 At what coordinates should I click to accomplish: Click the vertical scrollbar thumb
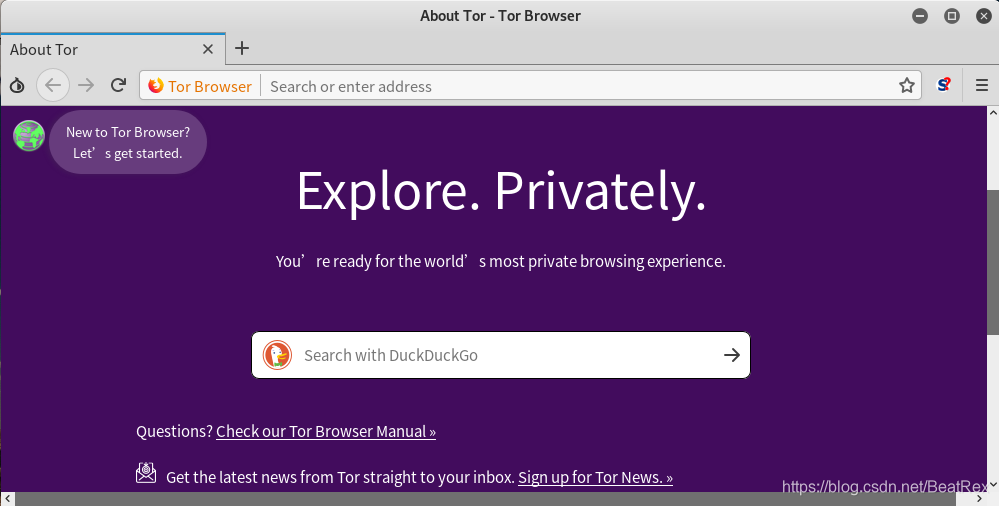[993, 261]
